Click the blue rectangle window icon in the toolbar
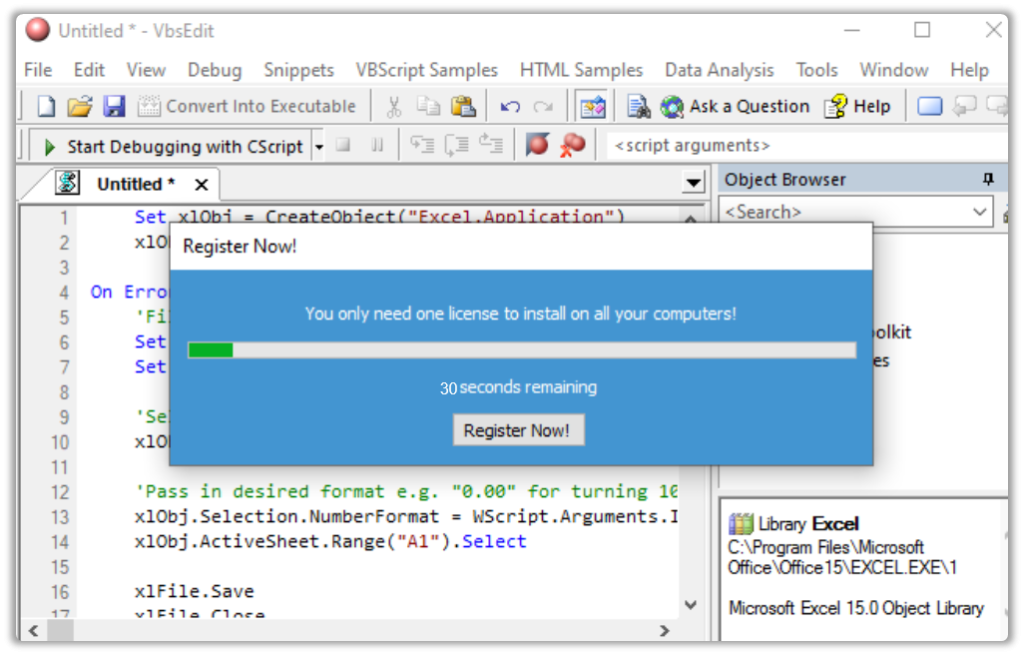The height and width of the screenshot is (655, 1024). click(930, 106)
